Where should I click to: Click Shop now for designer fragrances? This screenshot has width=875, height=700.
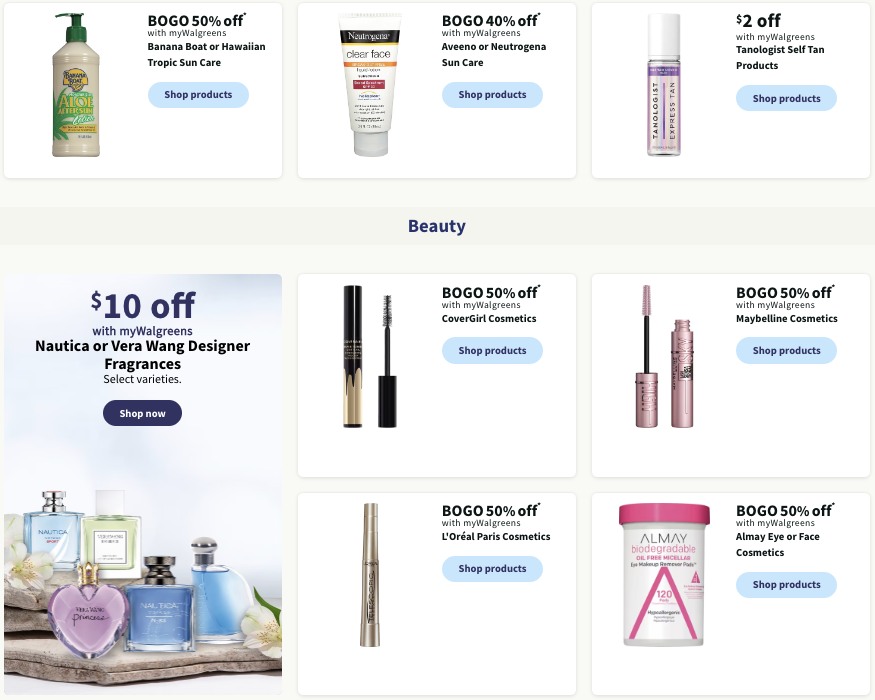142,413
